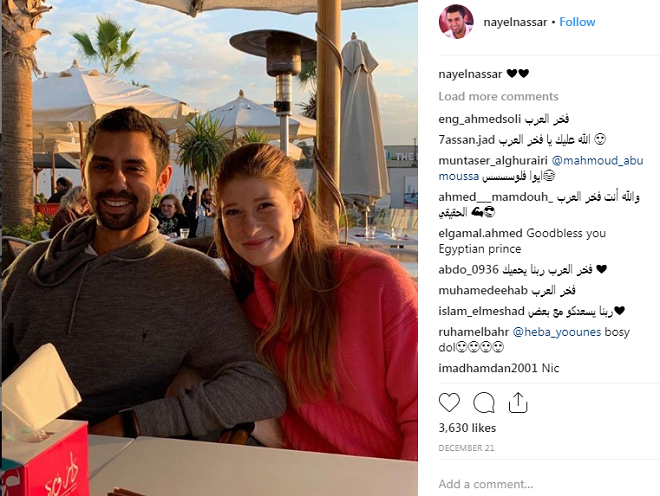This screenshot has height=496, width=660.
Task: Load more comments
Action: [498, 96]
